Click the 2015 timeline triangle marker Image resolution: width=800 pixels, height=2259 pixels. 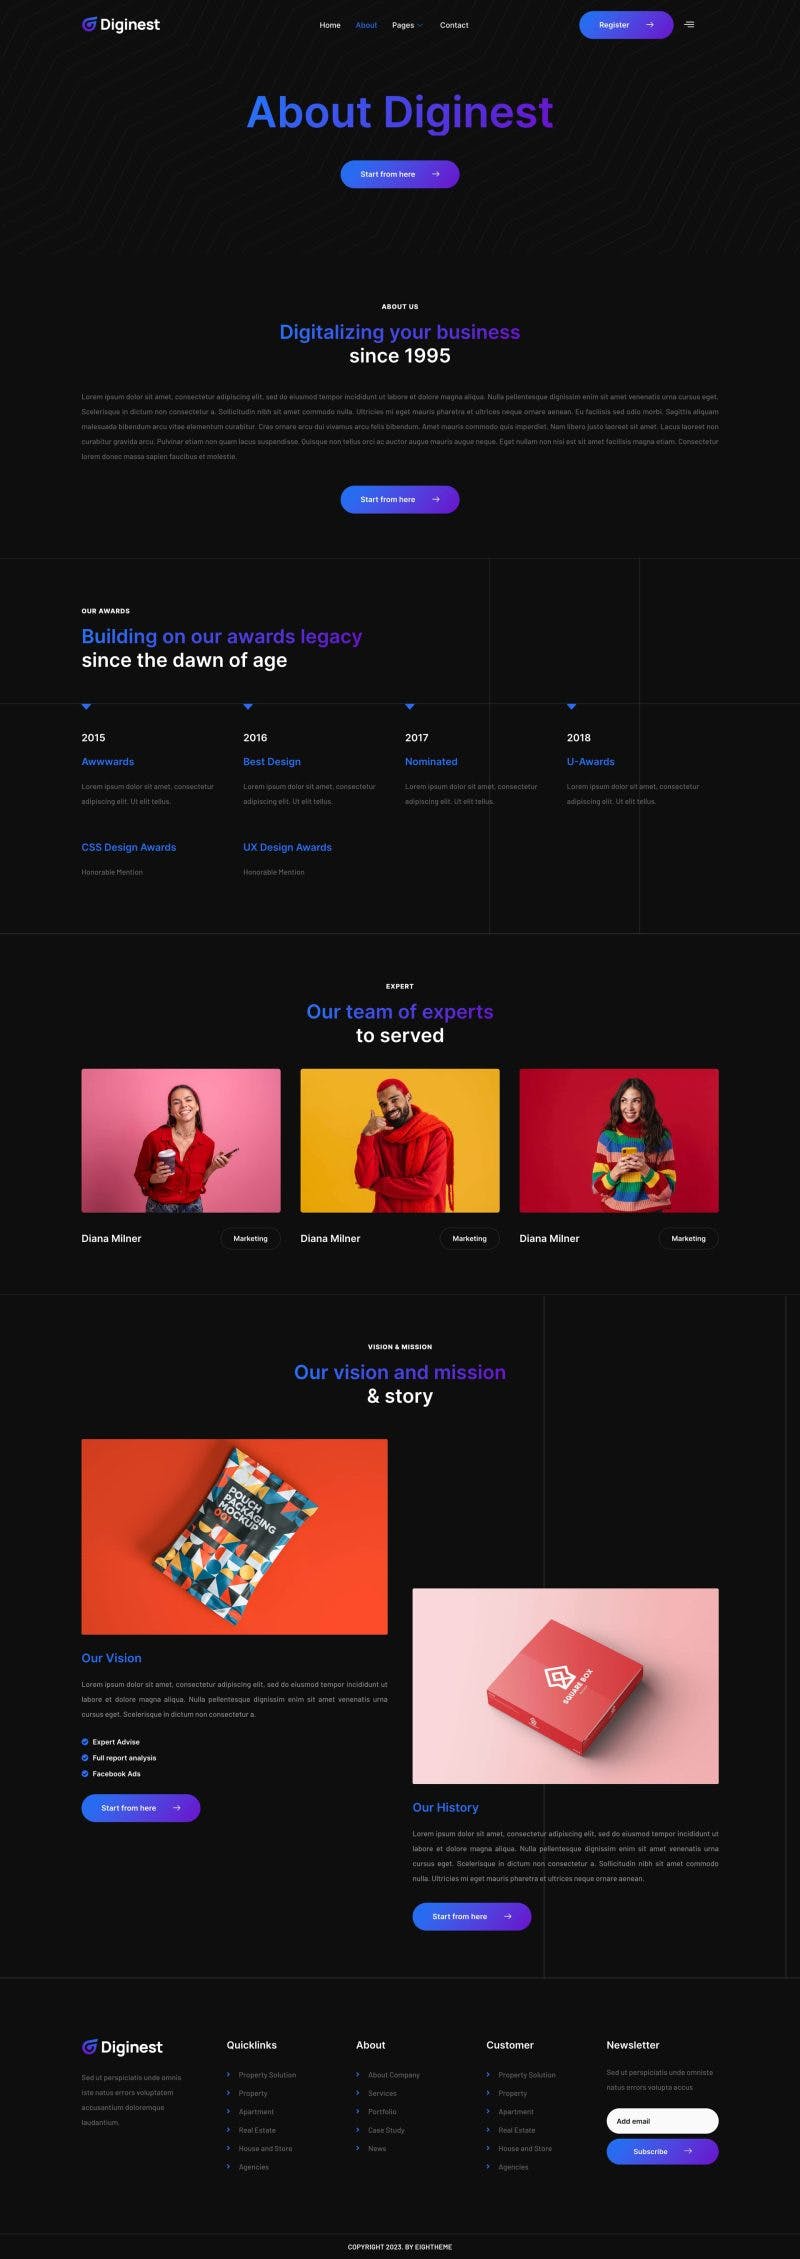[x=86, y=706]
